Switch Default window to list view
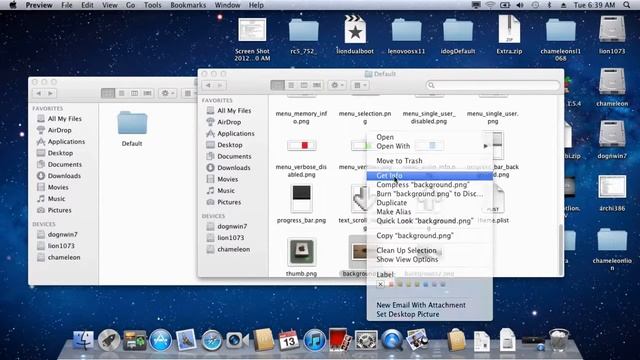The height and width of the screenshot is (360, 640). 291,85
